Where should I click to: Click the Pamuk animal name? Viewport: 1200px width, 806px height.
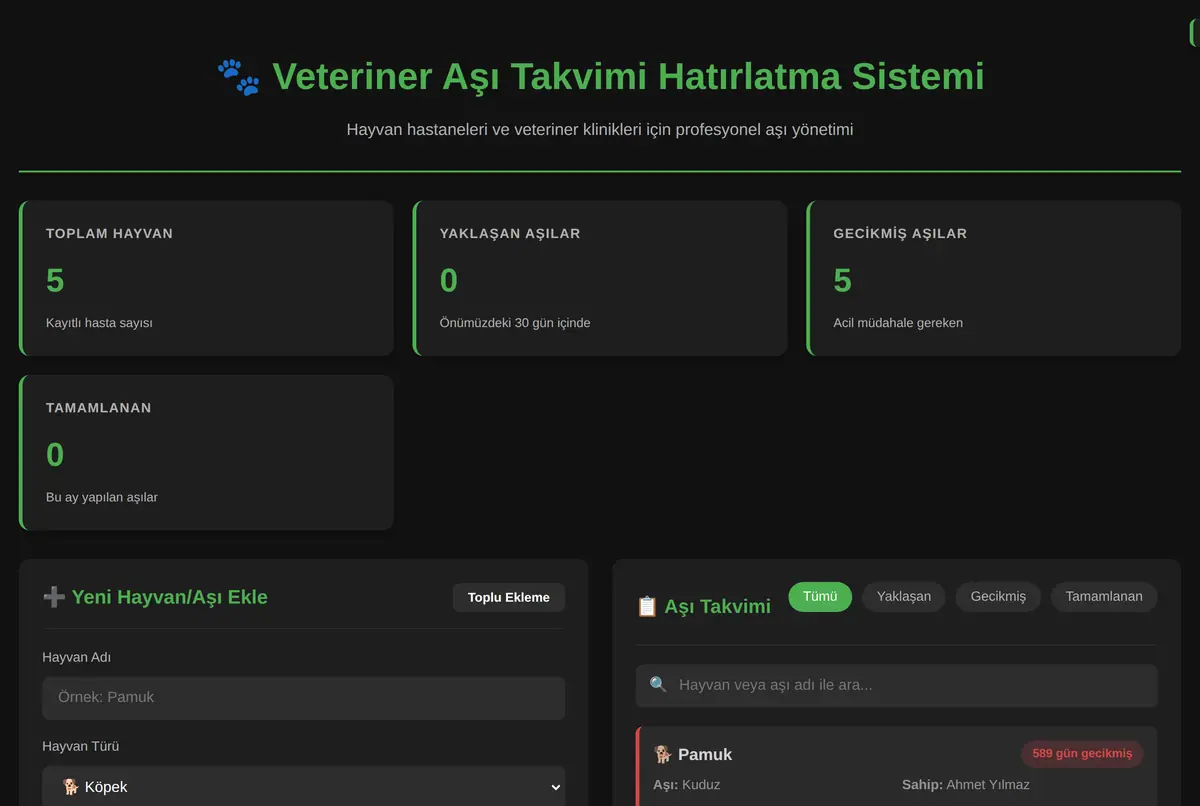tap(705, 754)
